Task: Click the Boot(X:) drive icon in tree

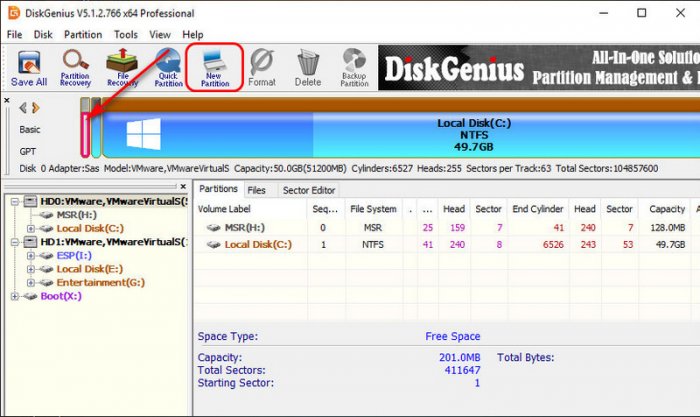Action: point(30,296)
